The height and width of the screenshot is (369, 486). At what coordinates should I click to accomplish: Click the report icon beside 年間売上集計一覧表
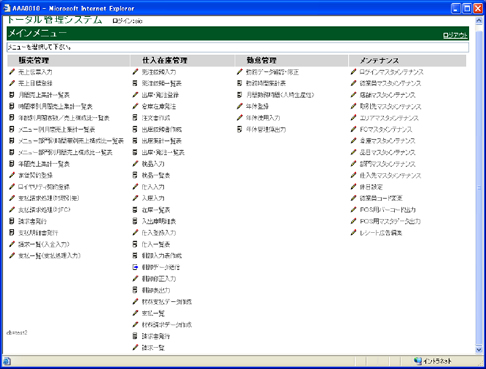pyautogui.click(x=12, y=164)
